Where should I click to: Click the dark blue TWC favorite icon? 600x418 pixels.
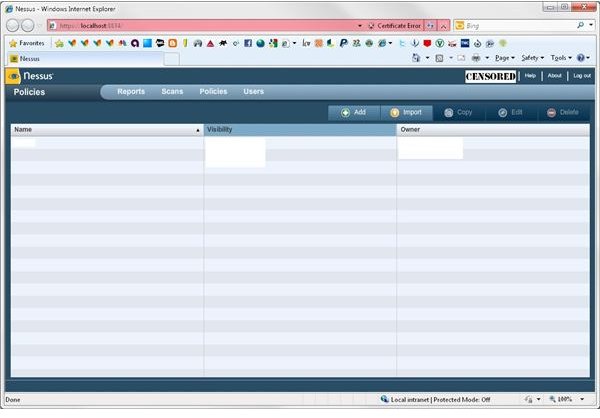coord(465,43)
